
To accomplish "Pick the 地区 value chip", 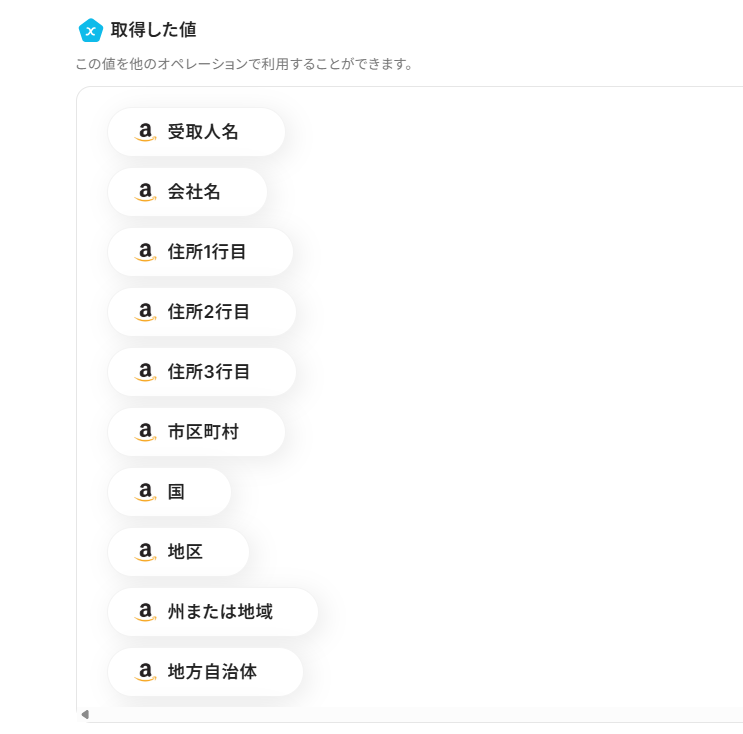I will [x=179, y=552].
